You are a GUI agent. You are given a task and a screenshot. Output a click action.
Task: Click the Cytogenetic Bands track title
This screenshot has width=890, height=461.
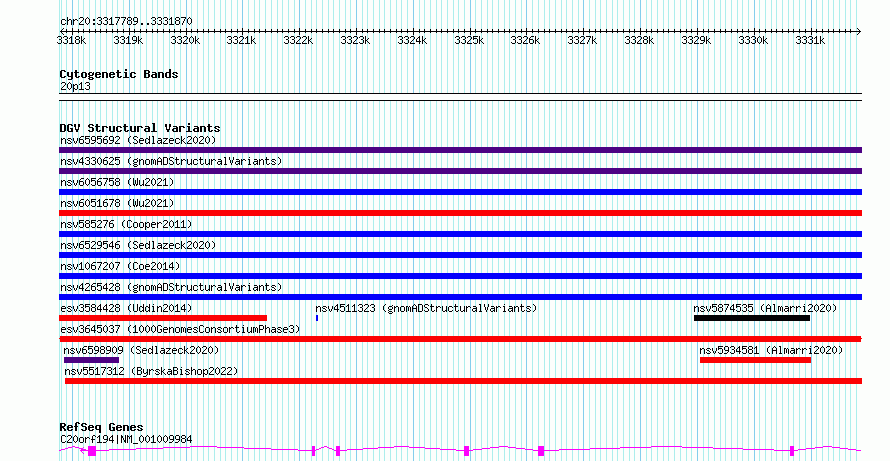(119, 74)
